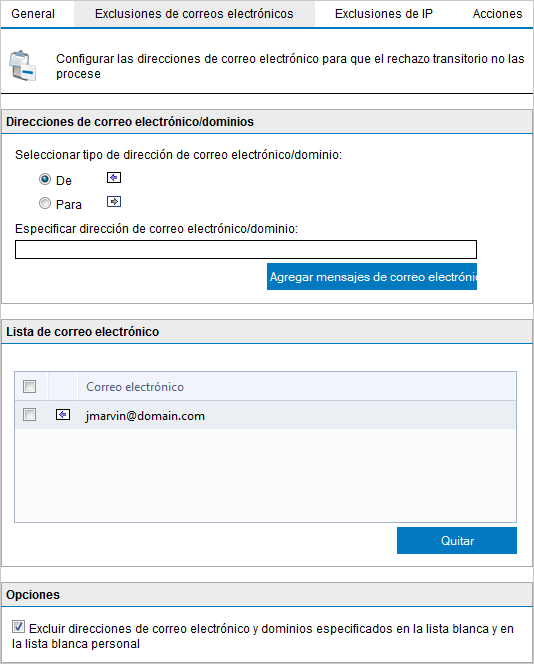Viewport: 534px width, 664px height.
Task: Check the select-all checkbox in list header
Action: 30,386
